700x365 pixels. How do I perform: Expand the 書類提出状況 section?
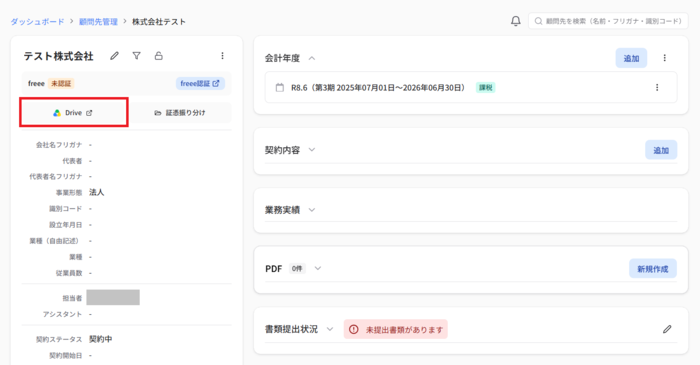click(329, 329)
